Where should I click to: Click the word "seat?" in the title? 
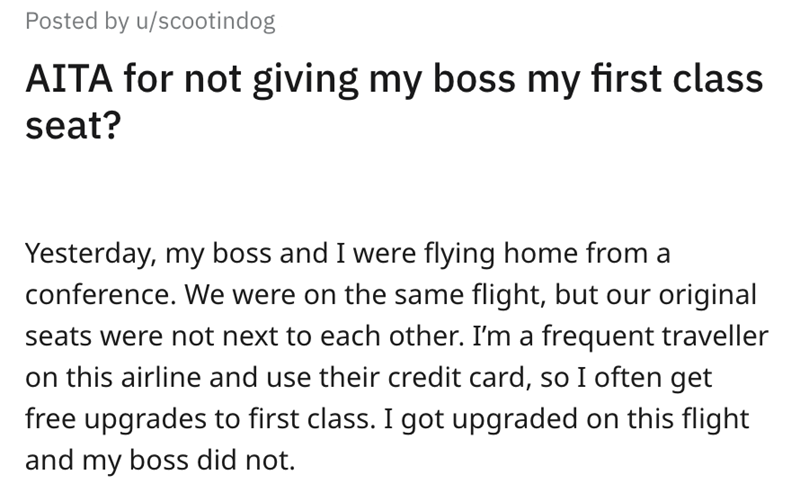click(x=69, y=127)
